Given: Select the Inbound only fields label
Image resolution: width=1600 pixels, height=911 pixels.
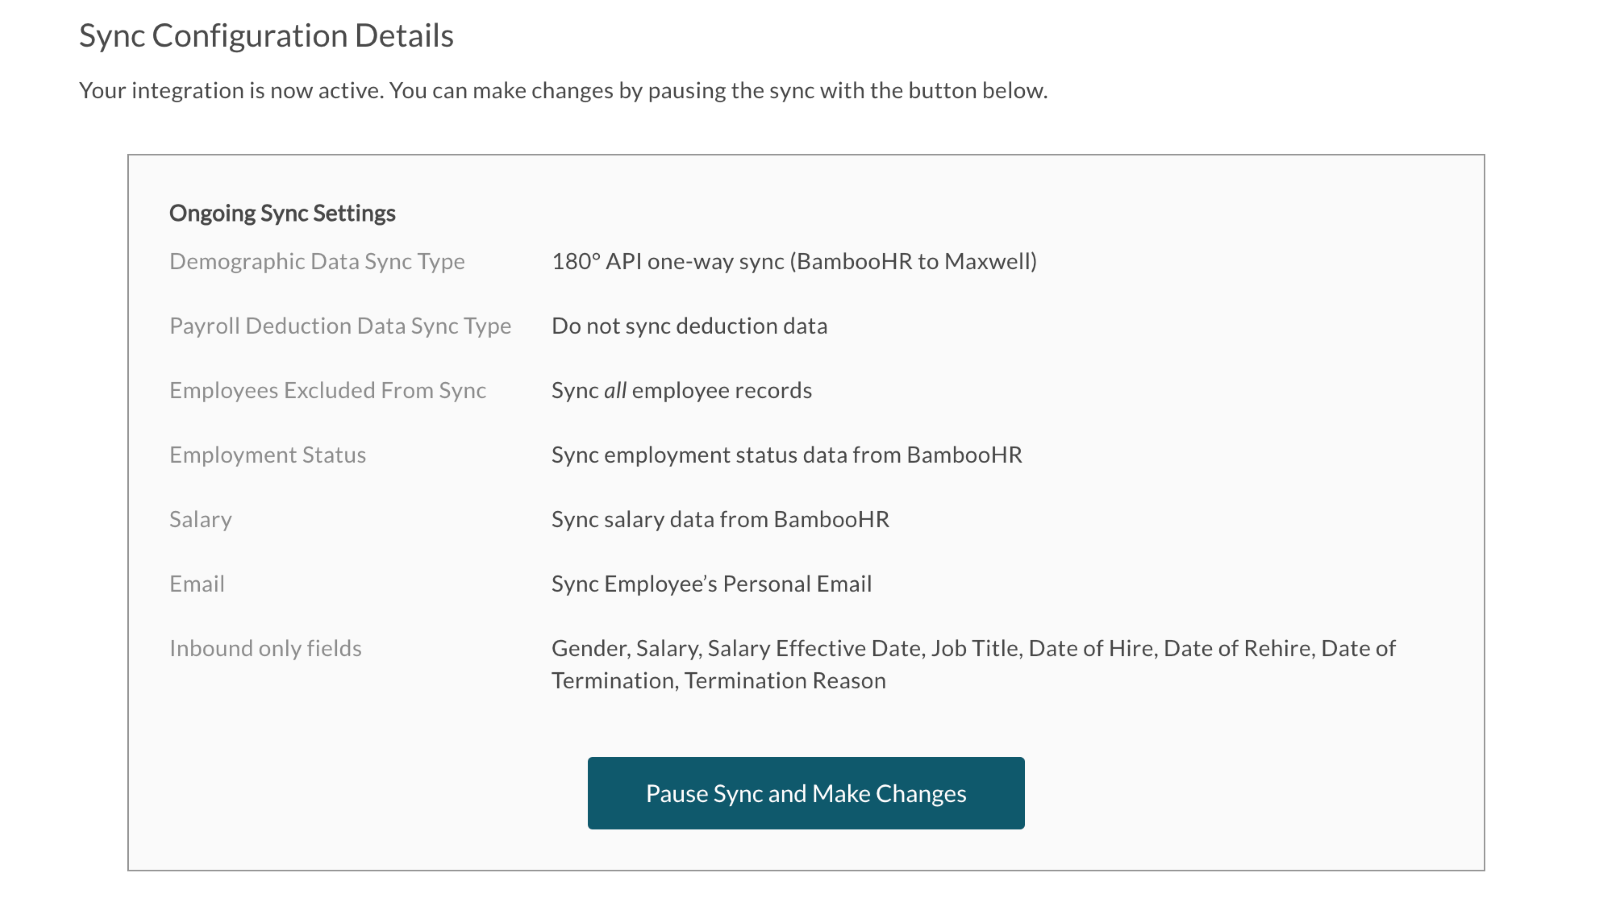Looking at the screenshot, I should click(x=265, y=648).
